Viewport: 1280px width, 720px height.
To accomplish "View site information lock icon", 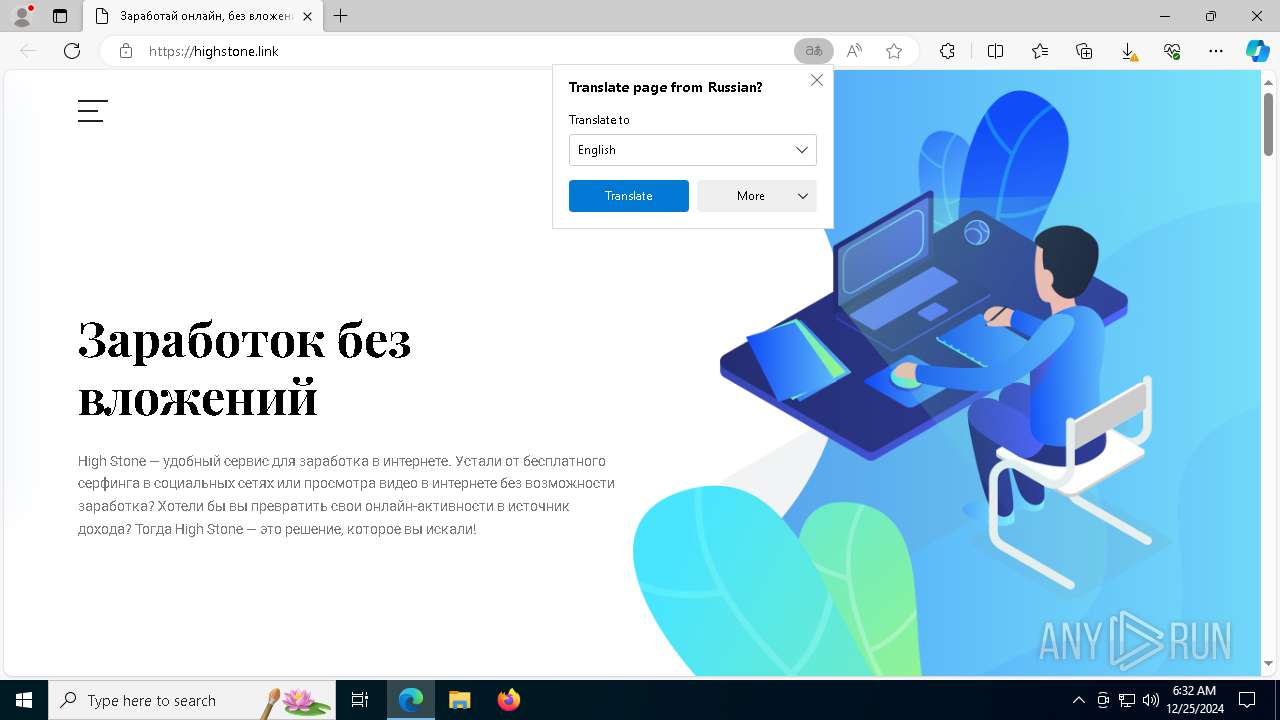I will (125, 51).
